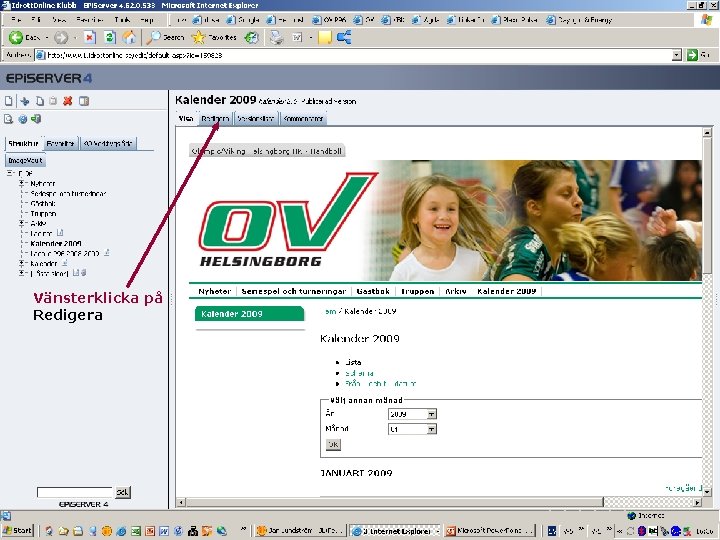Click the red X delete page icon
The height and width of the screenshot is (540, 720).
coord(68,101)
